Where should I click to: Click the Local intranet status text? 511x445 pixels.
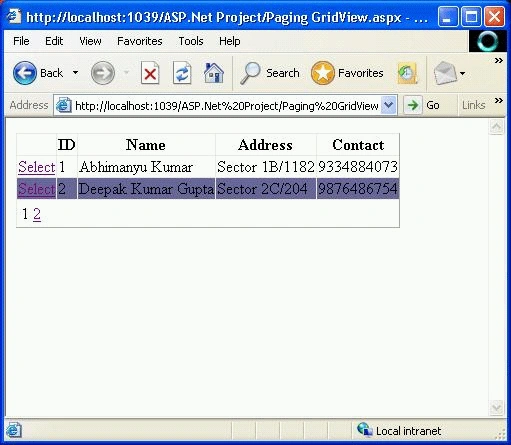click(409, 431)
